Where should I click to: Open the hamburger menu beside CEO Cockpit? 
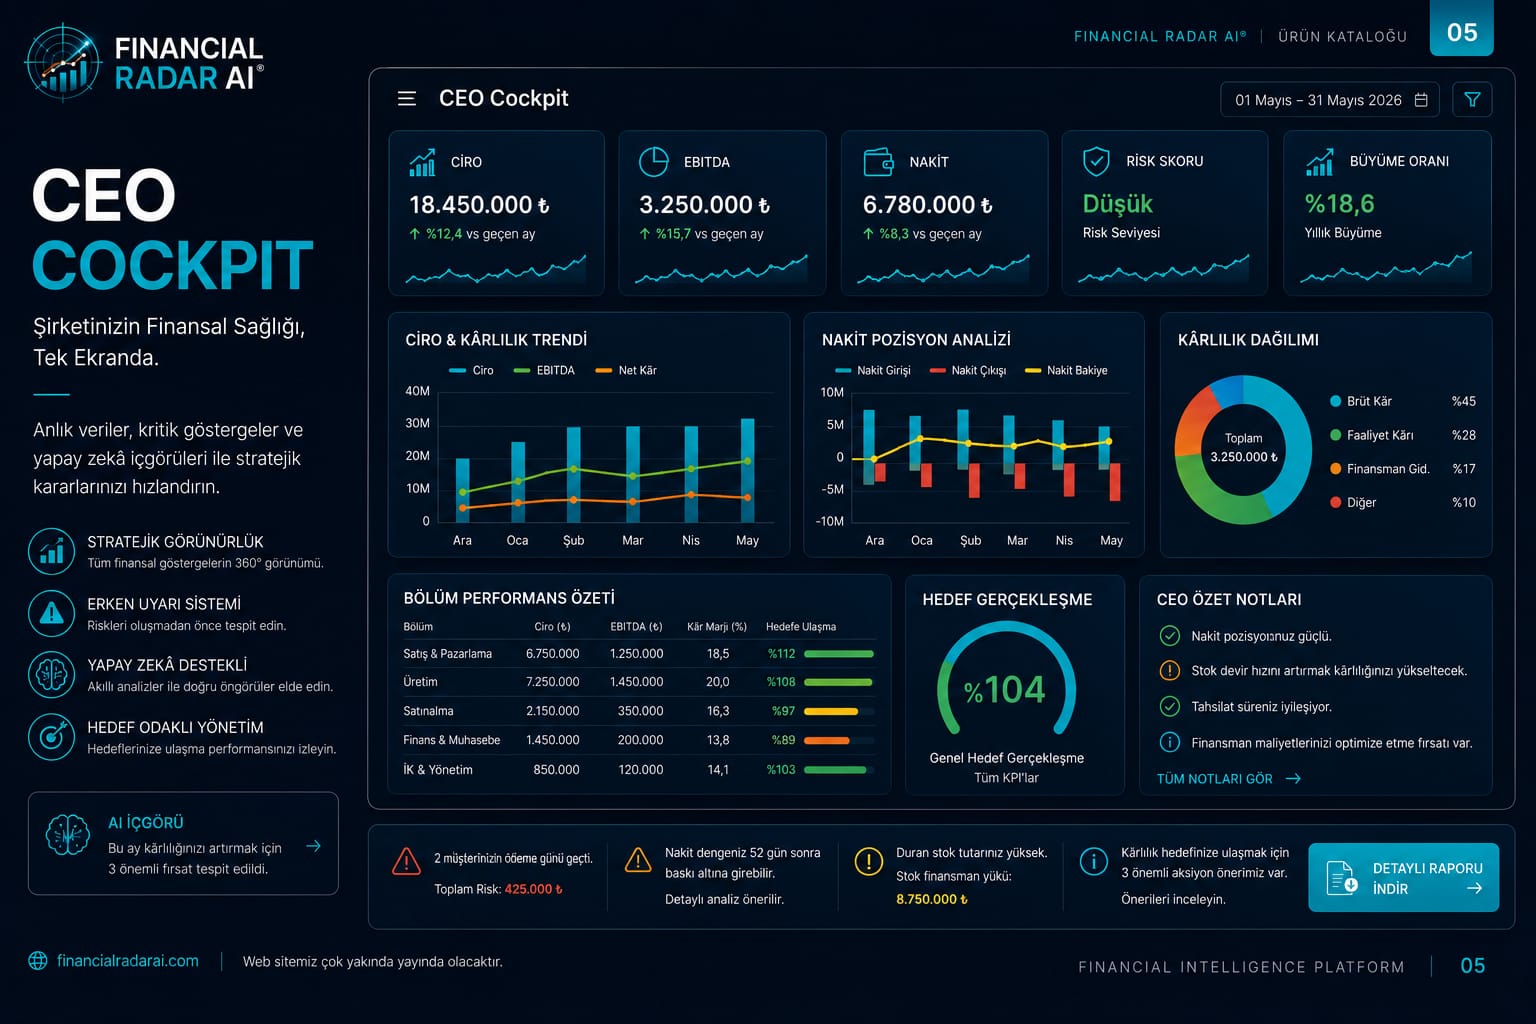406,99
